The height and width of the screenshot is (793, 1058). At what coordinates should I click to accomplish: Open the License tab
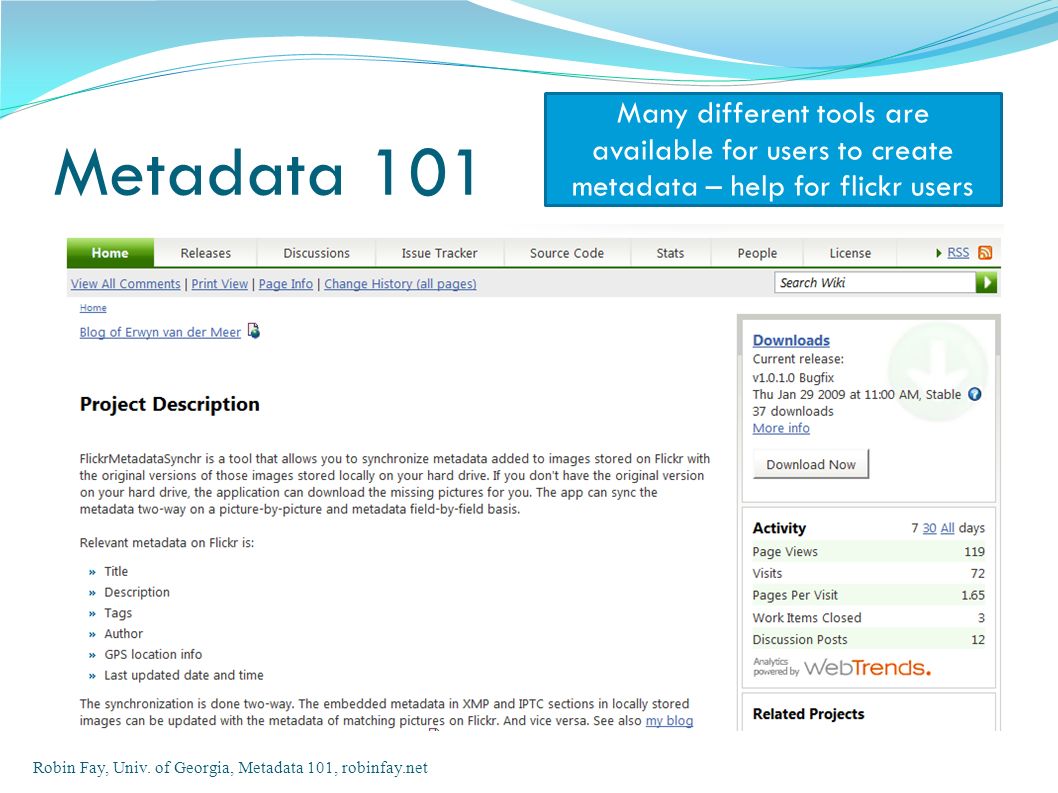(x=850, y=253)
